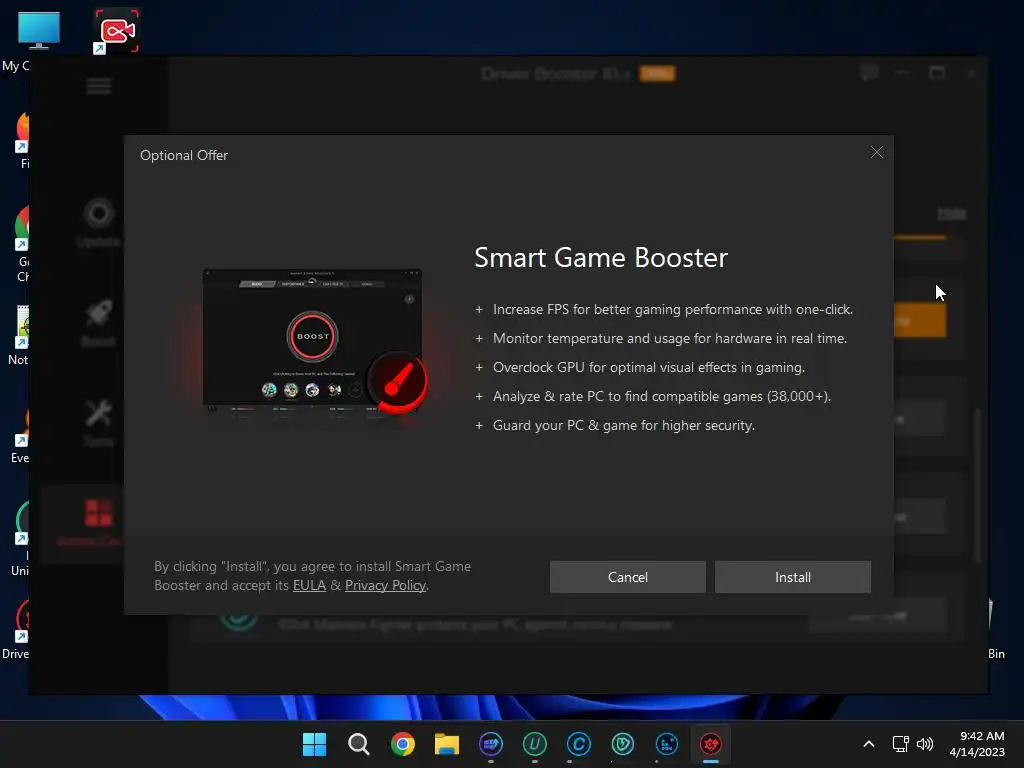Click the red Driver Booster taskbar icon

[x=711, y=744]
